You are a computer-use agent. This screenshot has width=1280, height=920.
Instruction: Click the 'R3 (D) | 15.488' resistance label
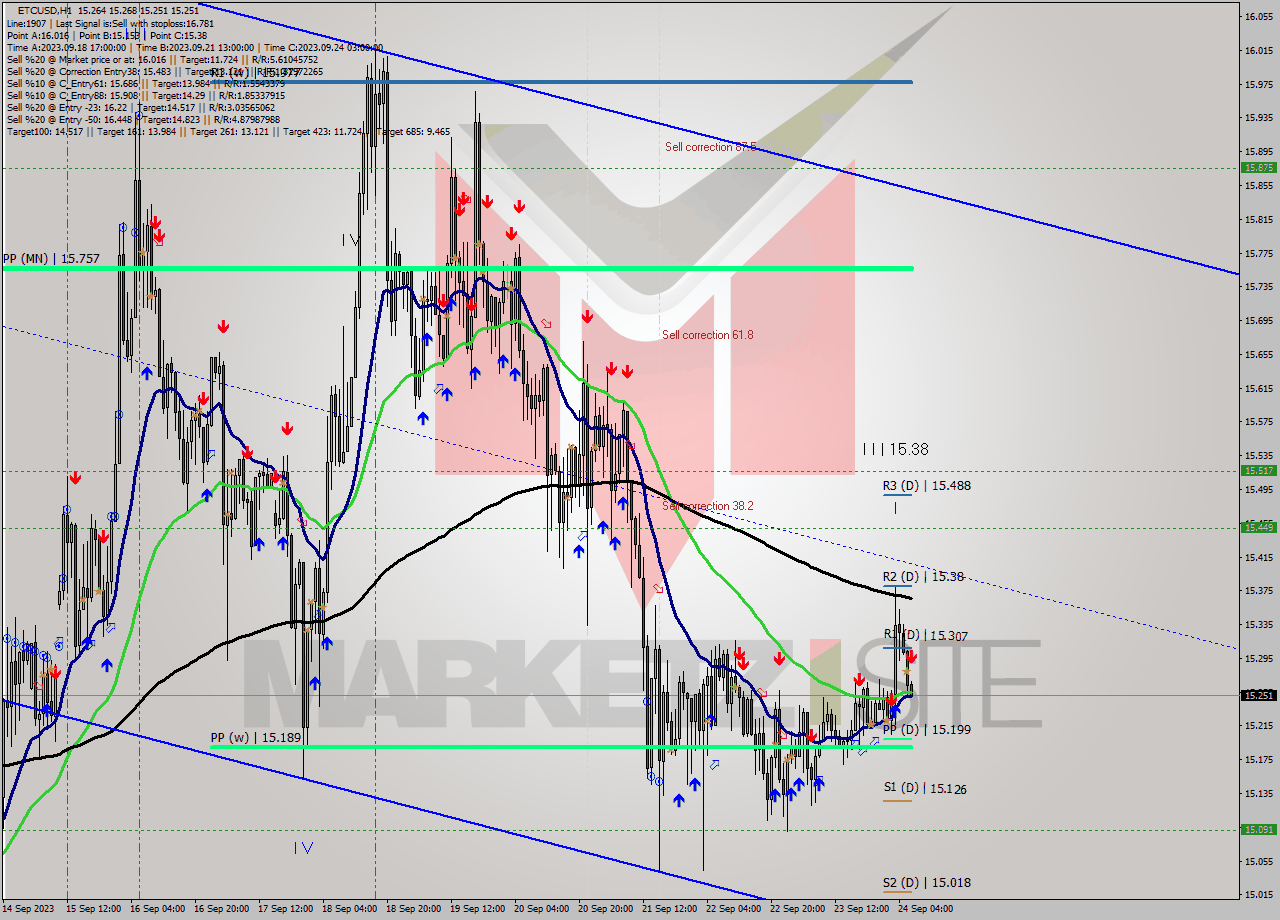click(926, 485)
